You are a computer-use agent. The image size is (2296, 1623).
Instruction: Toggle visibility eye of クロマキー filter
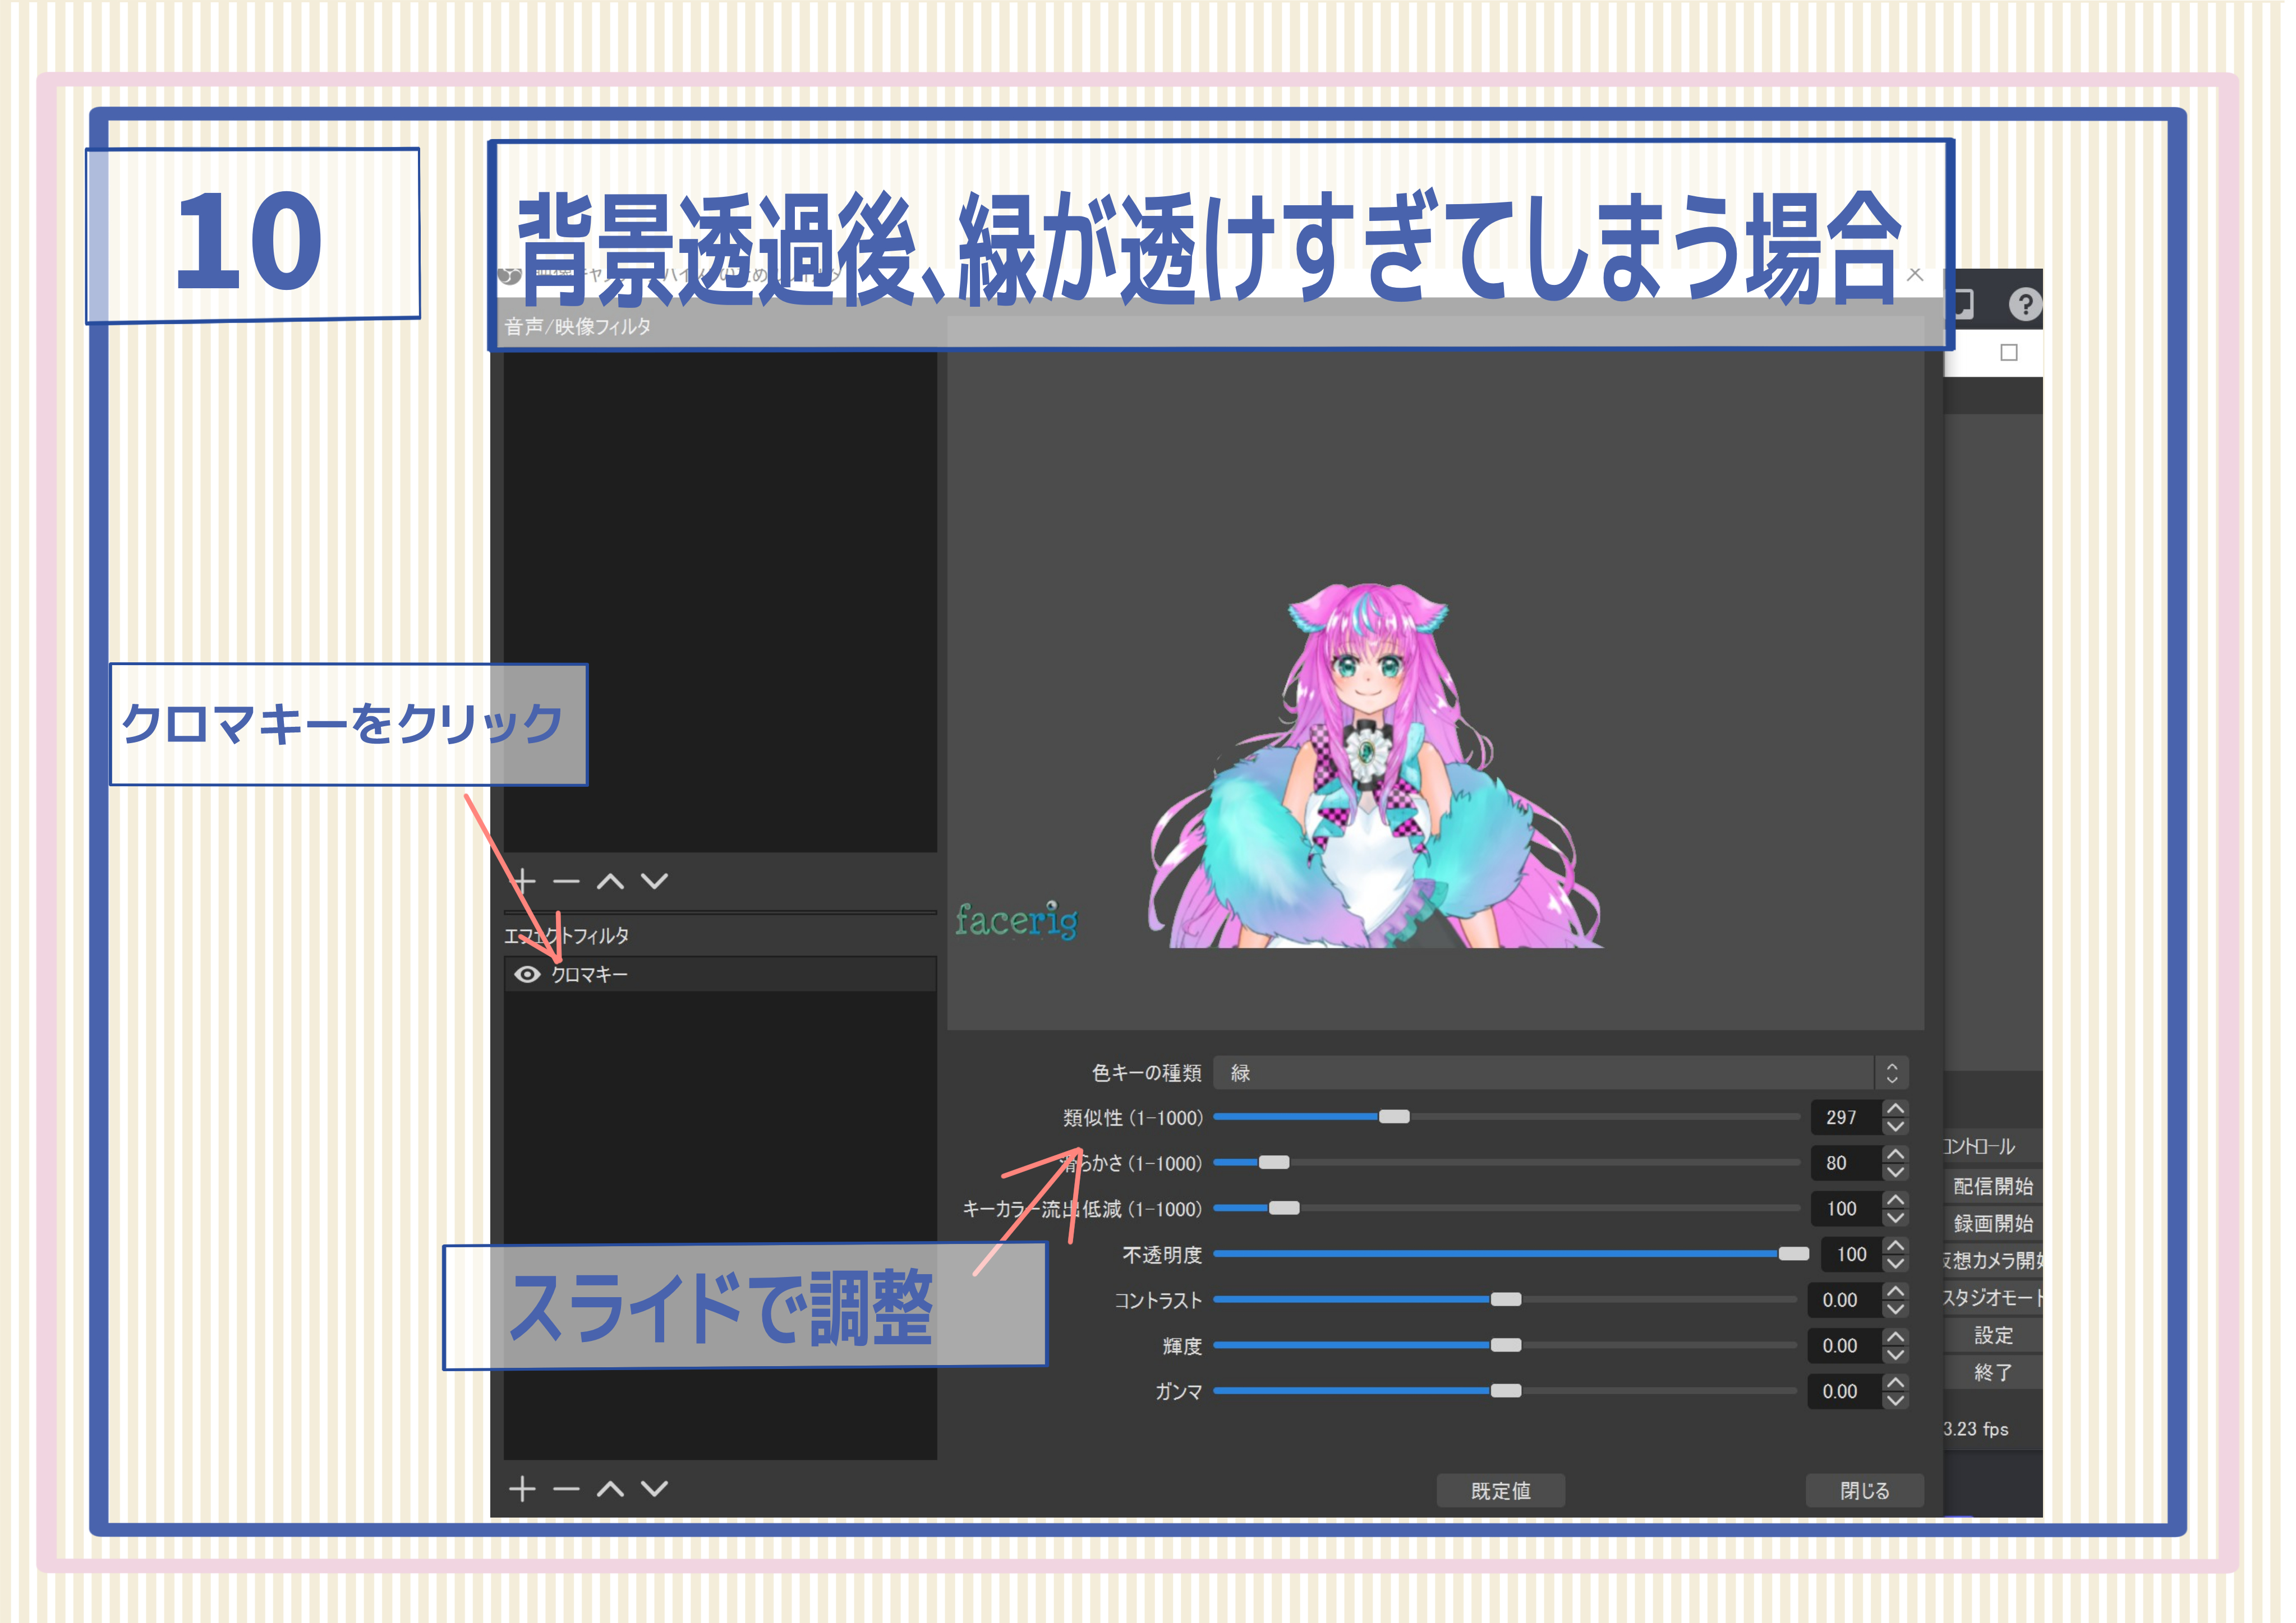(527, 975)
